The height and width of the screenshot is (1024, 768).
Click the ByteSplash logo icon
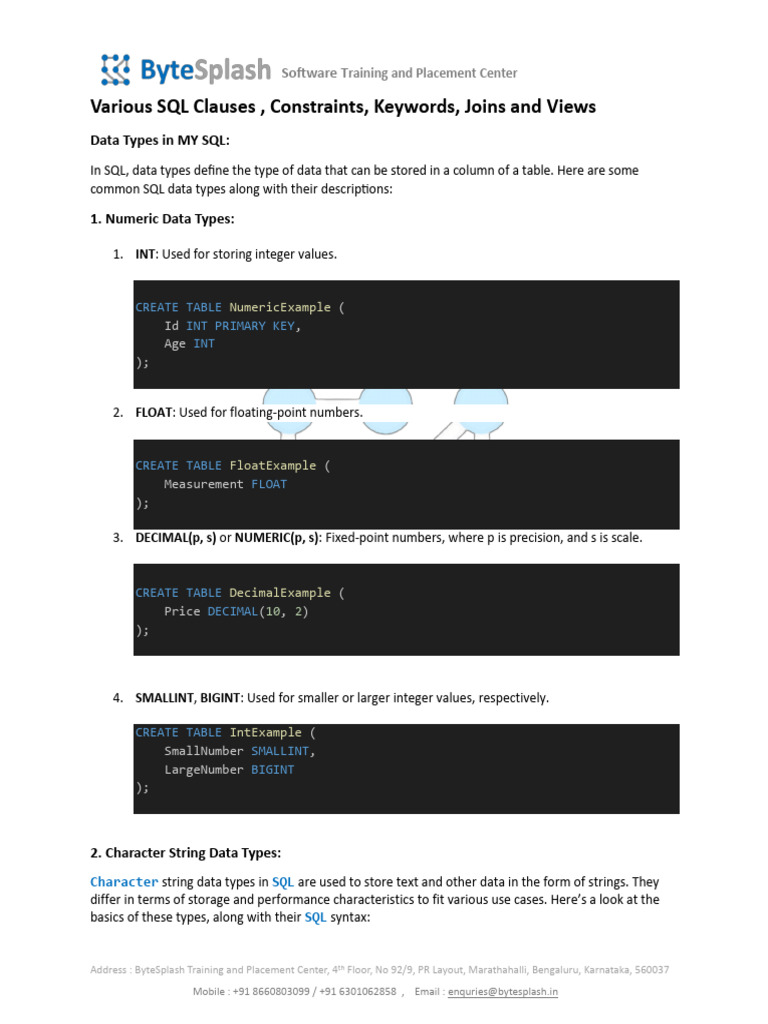116,70
